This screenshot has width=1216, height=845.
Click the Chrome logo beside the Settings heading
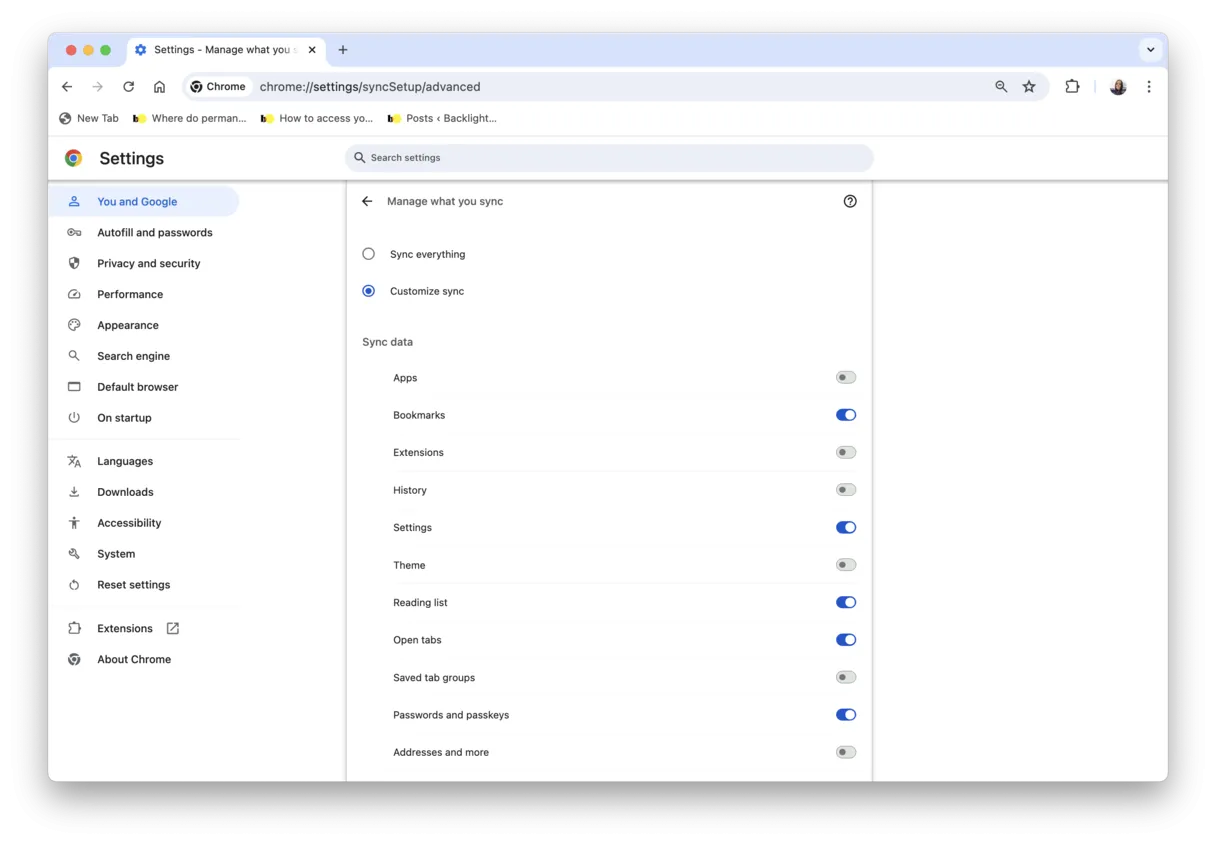(73, 157)
